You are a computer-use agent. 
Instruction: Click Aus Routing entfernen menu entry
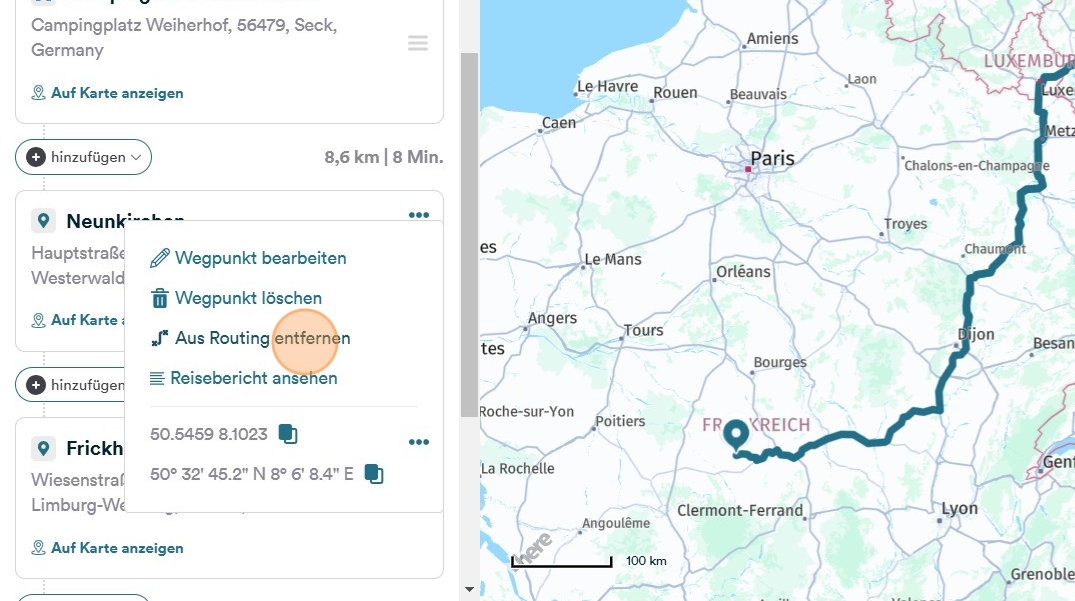tap(250, 338)
